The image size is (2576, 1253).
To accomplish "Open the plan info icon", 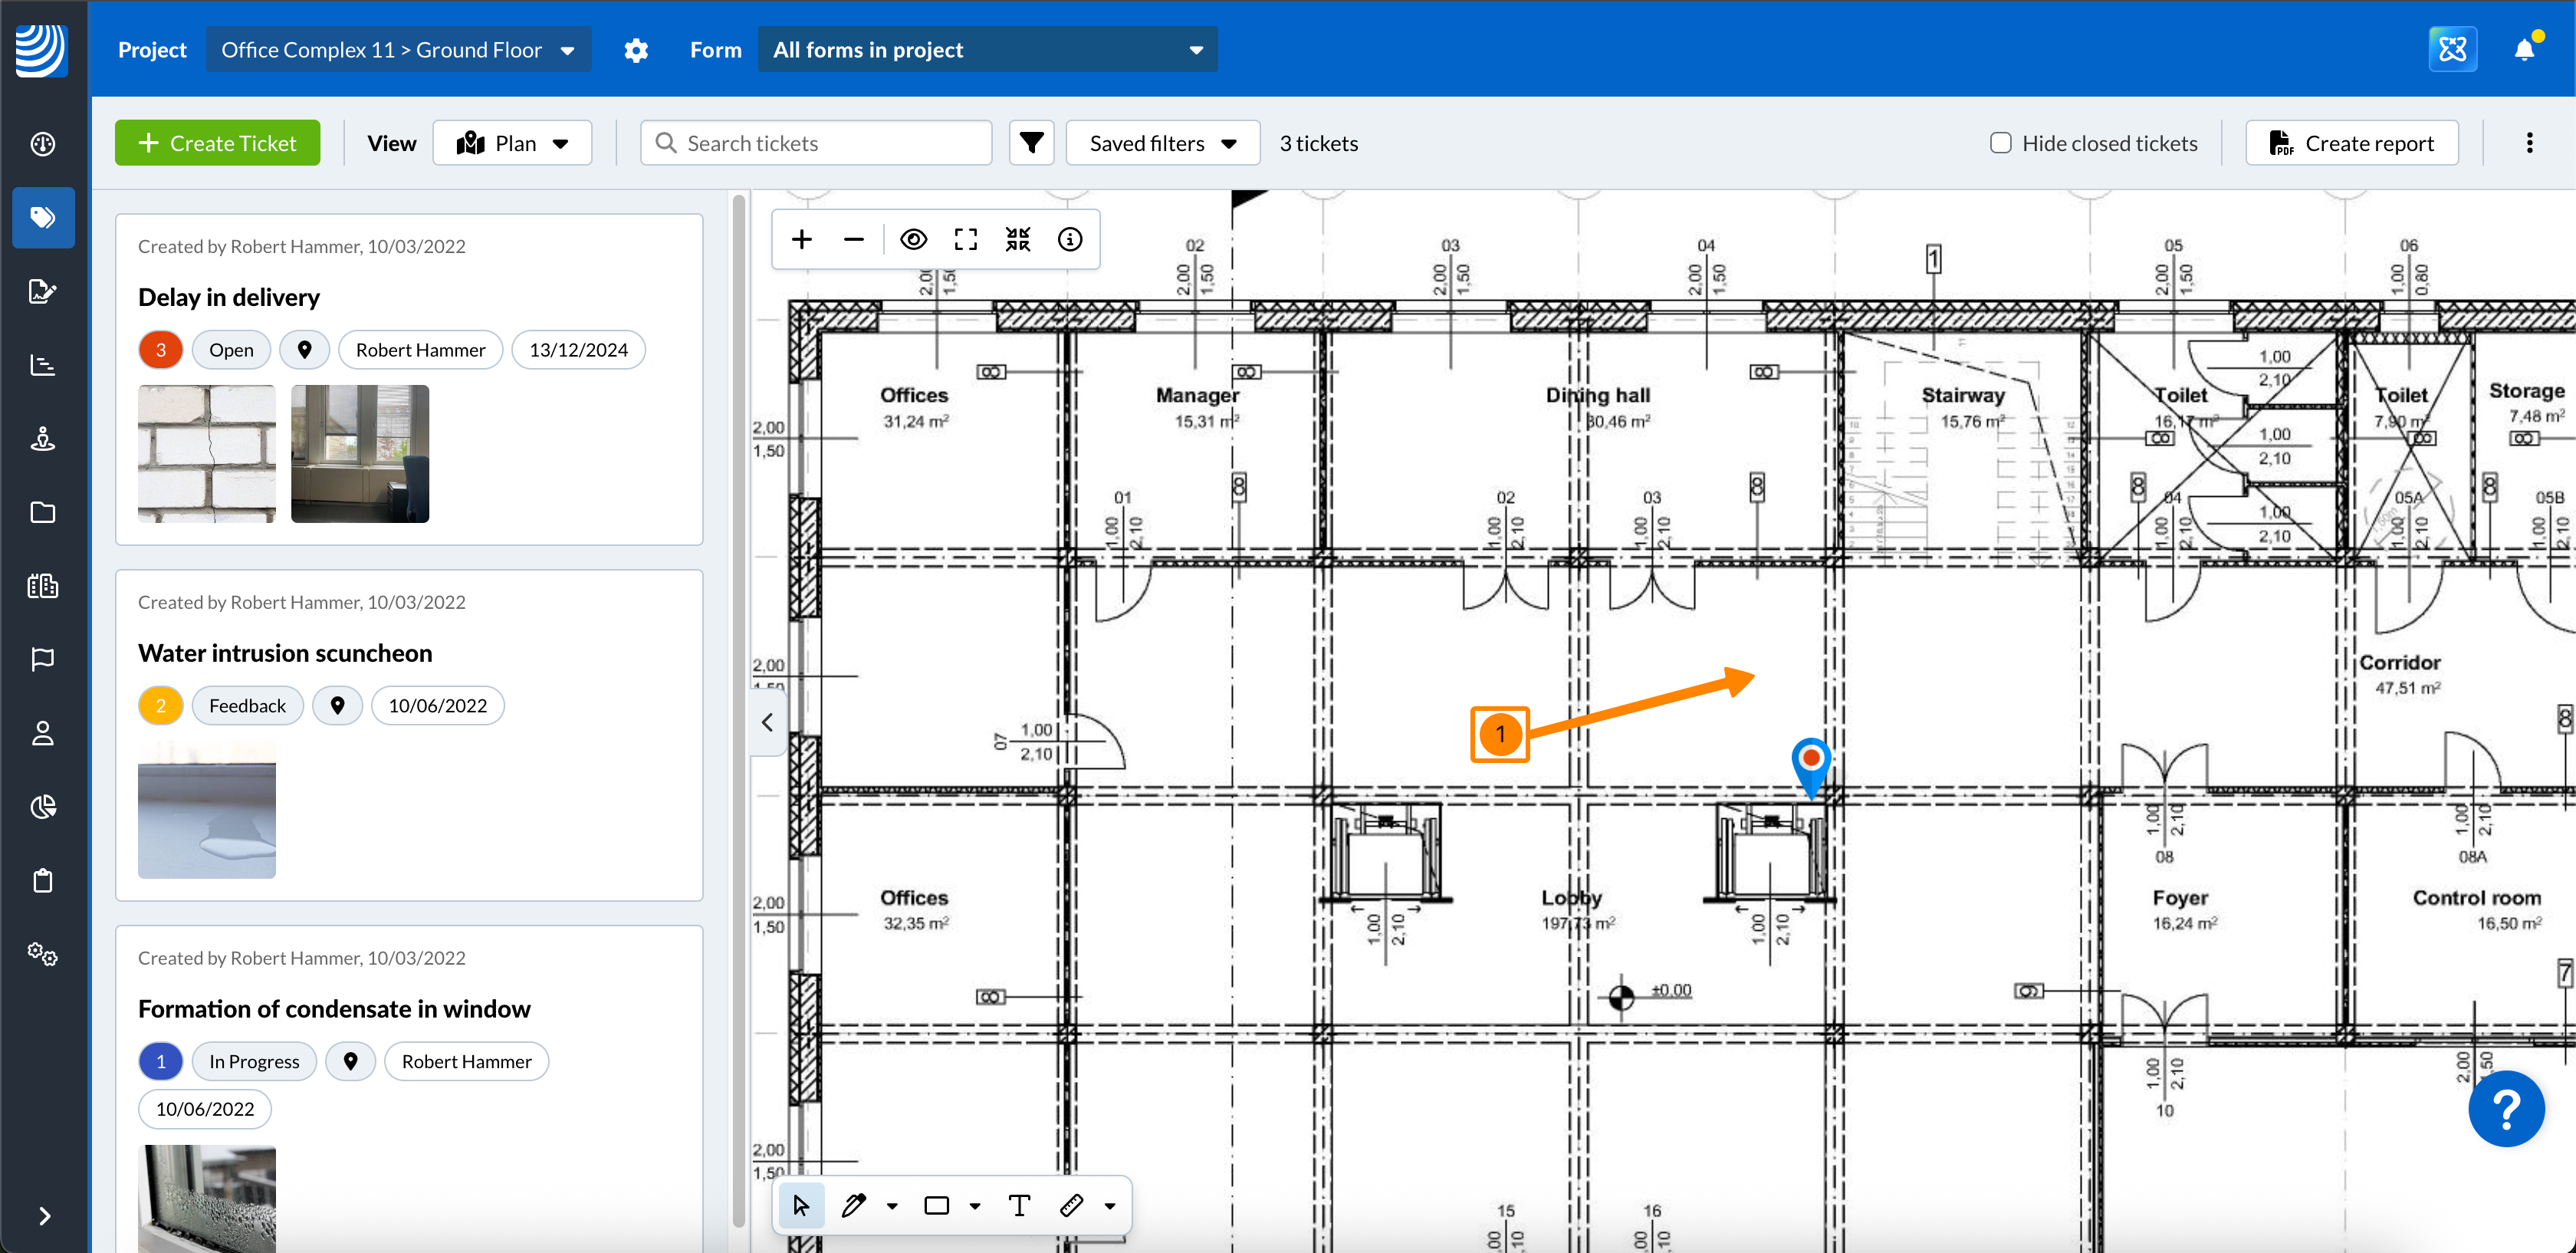I will [1069, 240].
